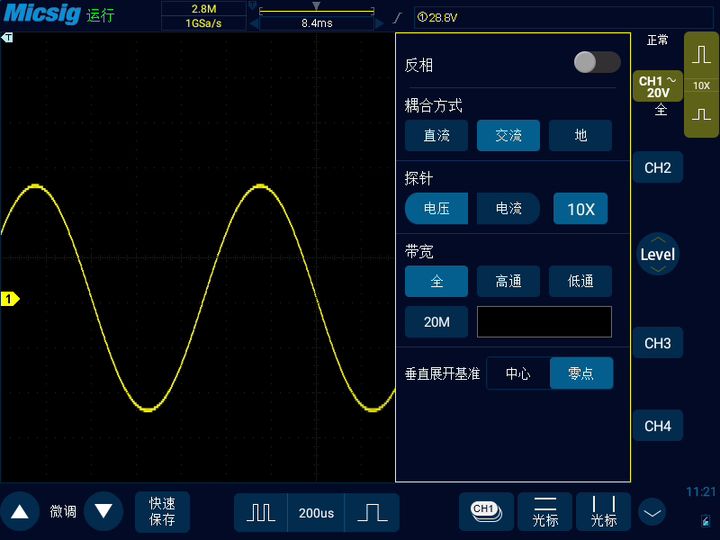Increase vertical scale with upper pulse icon
Image resolution: width=720 pixels, height=540 pixels.
(701, 55)
